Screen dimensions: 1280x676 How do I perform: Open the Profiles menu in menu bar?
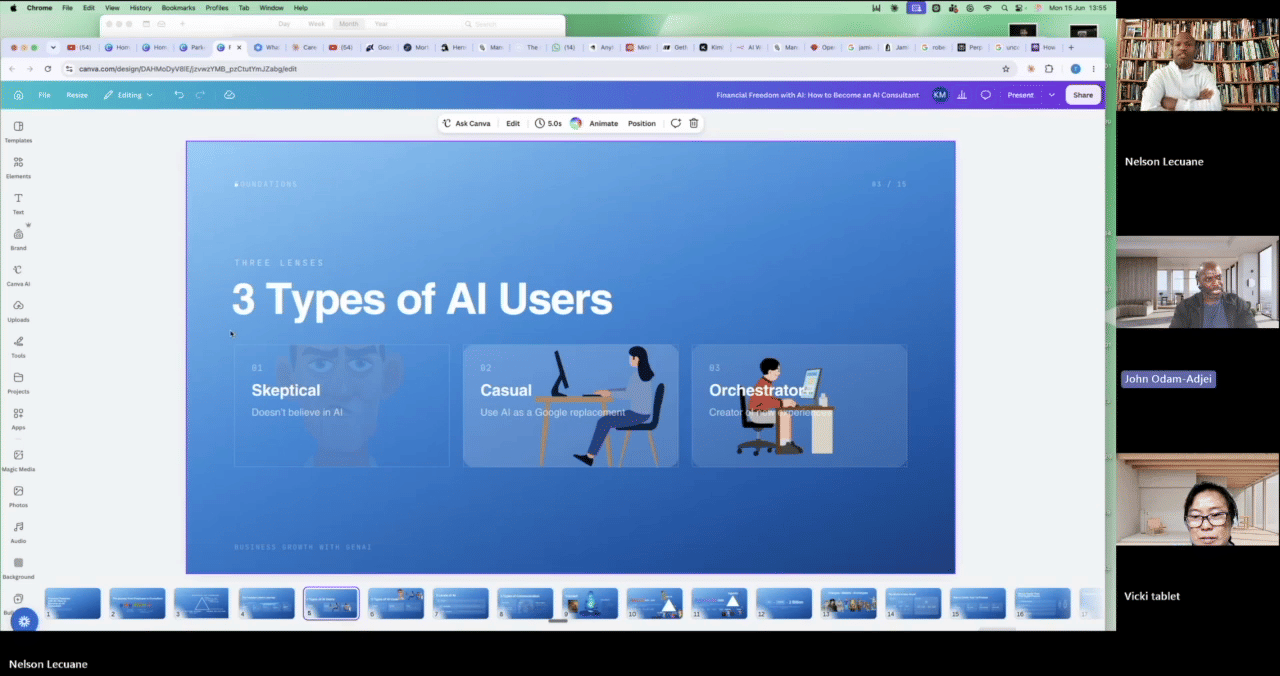pyautogui.click(x=217, y=8)
